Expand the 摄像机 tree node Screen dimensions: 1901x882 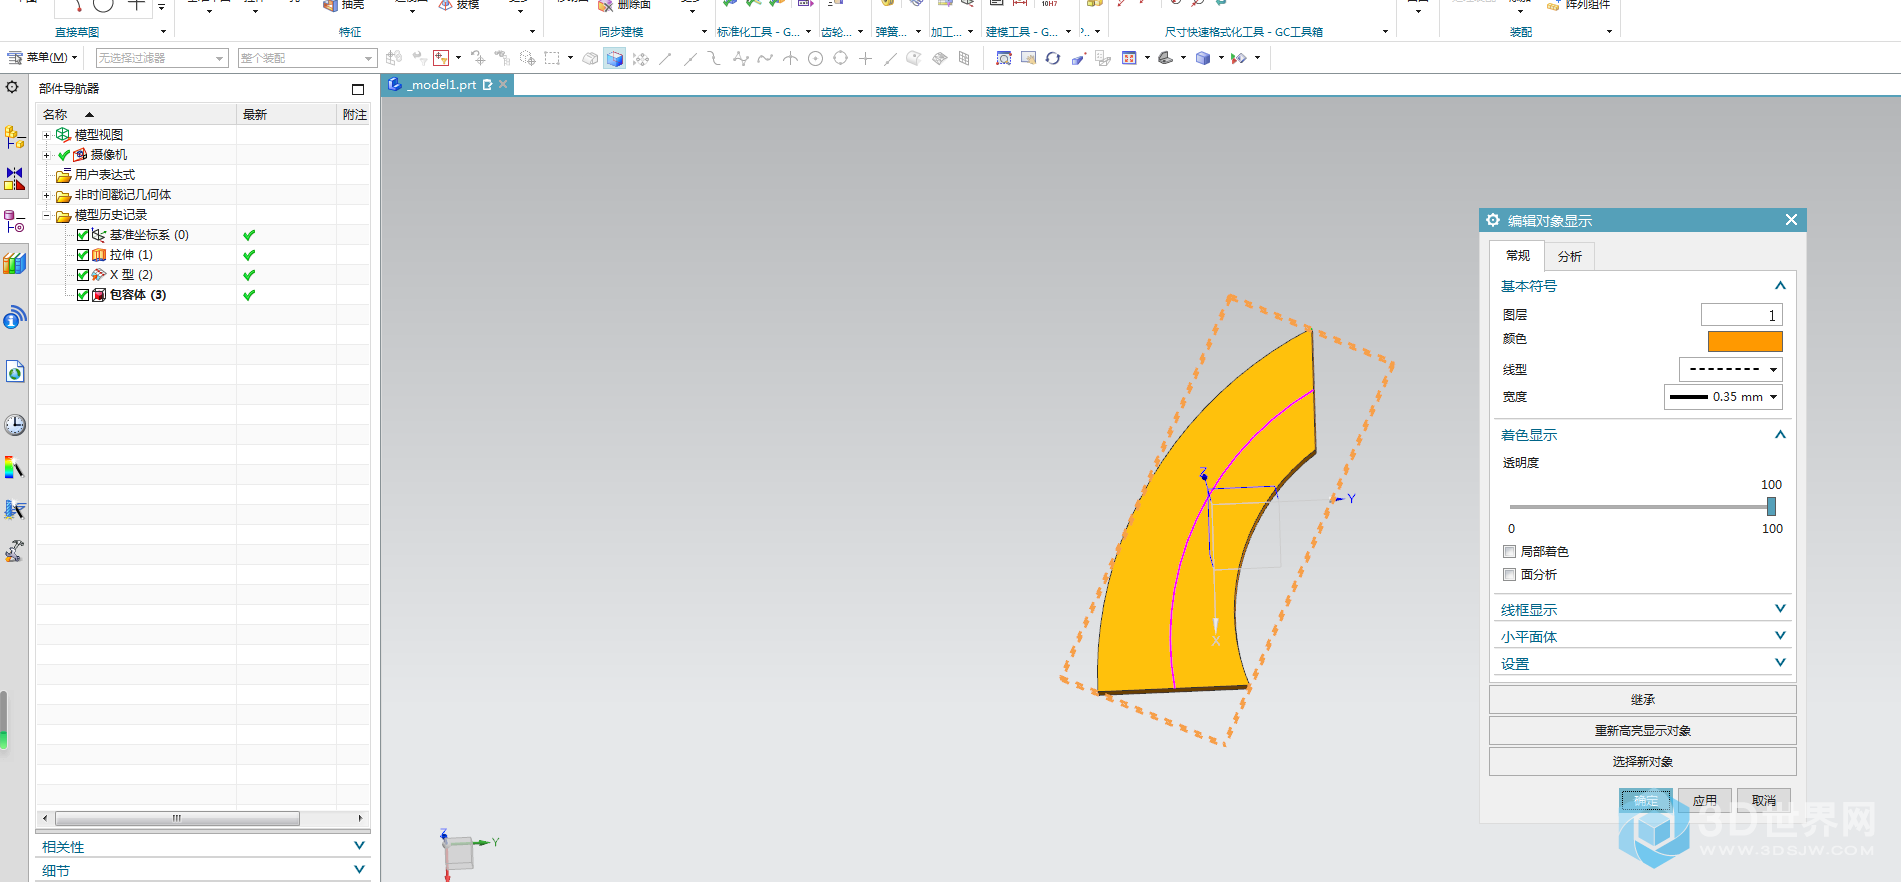[x=46, y=155]
